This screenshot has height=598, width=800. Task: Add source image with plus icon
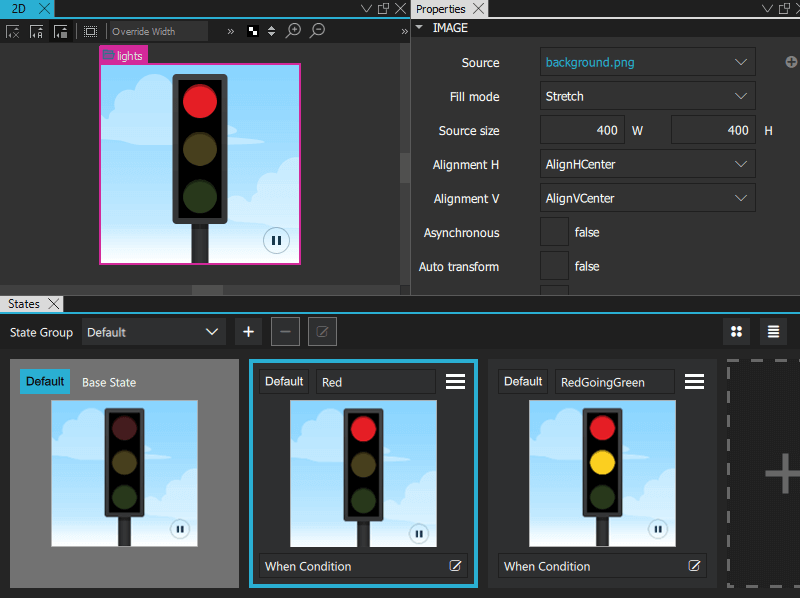point(791,62)
